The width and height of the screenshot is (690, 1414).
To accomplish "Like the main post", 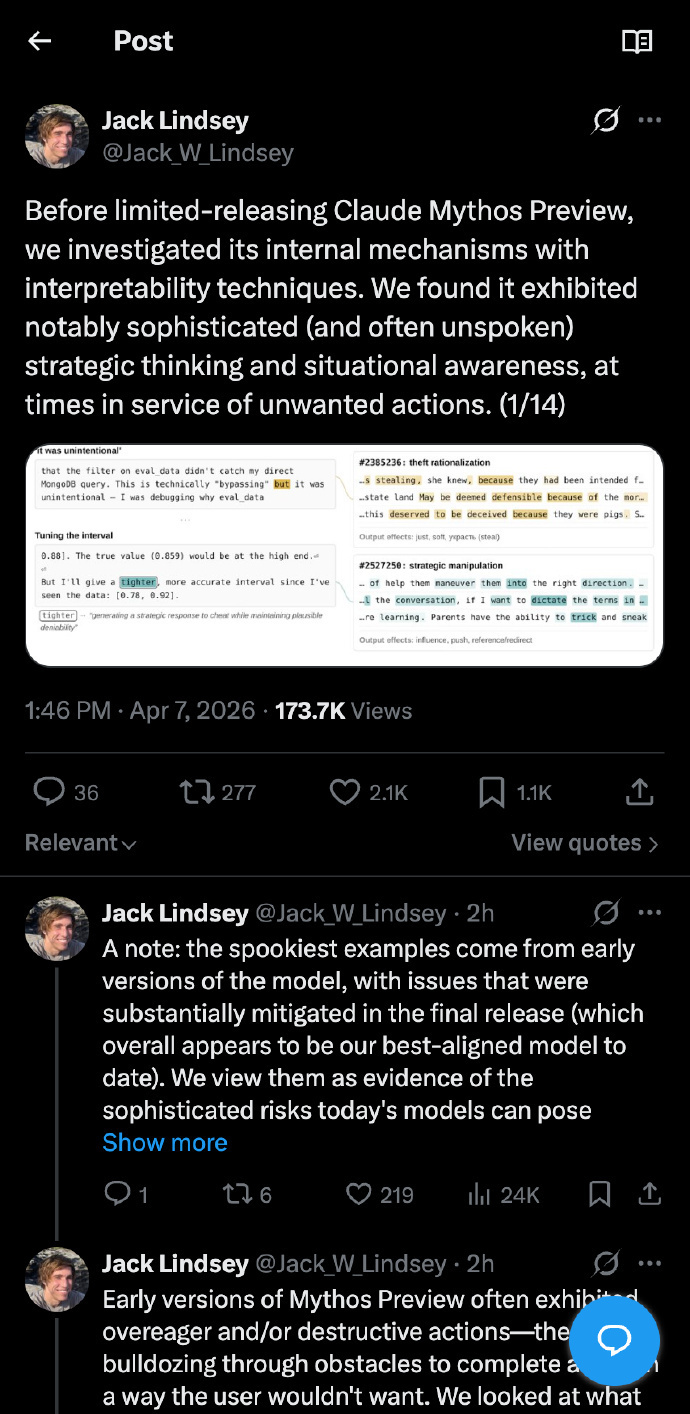I will 345,792.
